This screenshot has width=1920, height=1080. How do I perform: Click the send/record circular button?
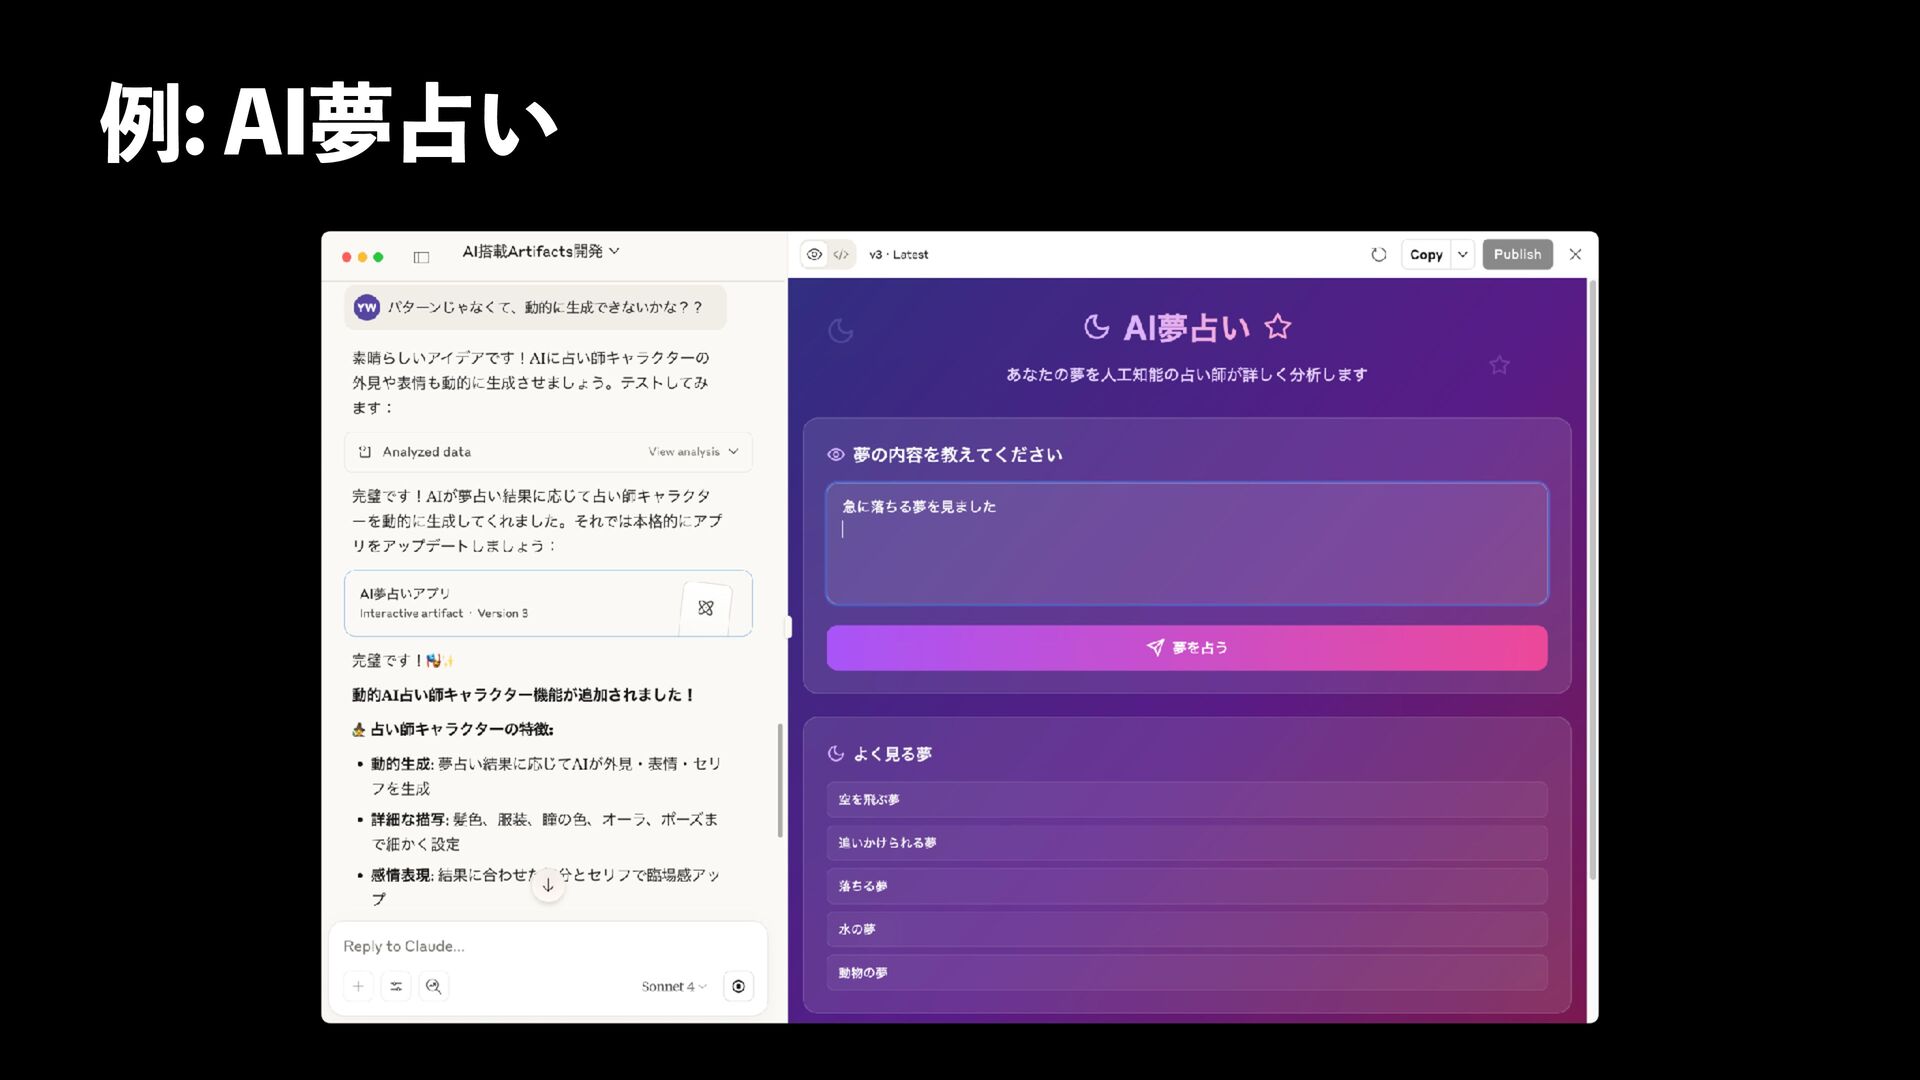coord(738,986)
